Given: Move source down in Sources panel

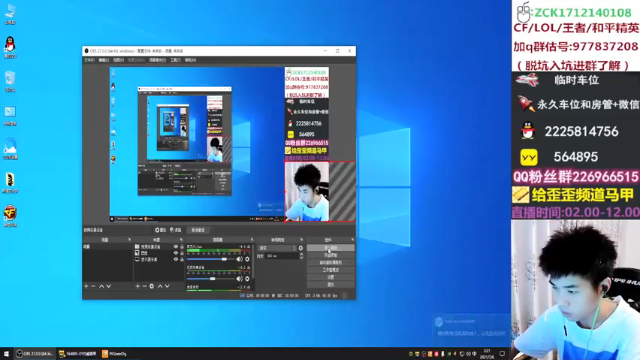Looking at the screenshot, I should [x=167, y=286].
